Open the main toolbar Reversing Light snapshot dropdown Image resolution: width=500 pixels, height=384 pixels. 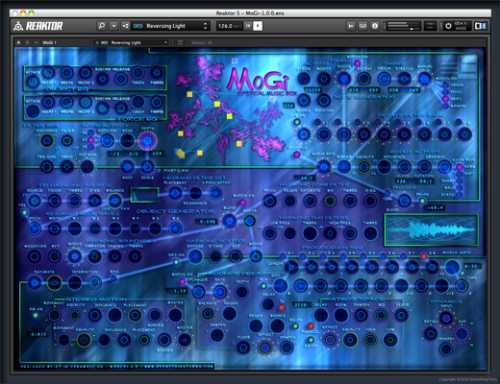170,26
